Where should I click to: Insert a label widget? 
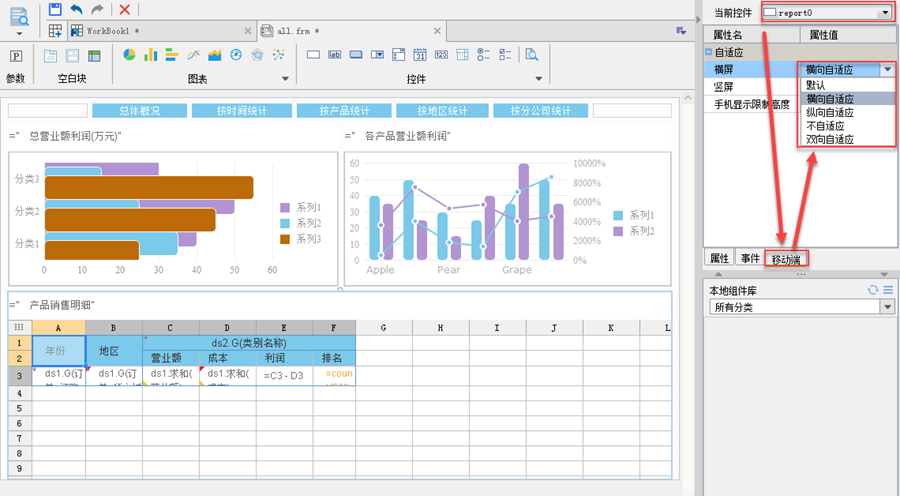(335, 55)
